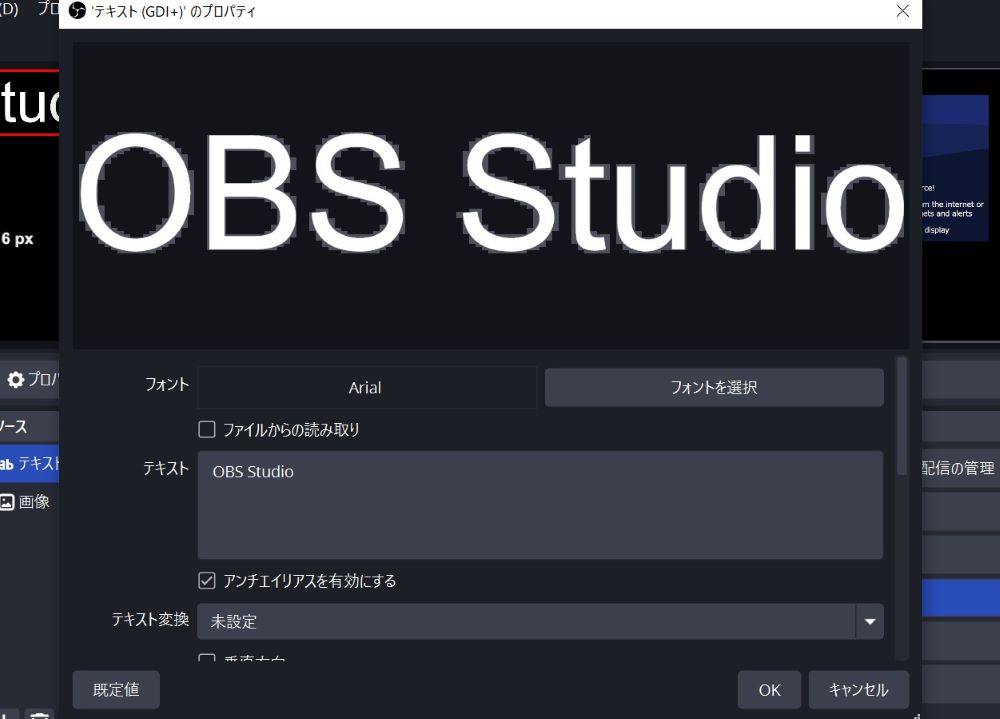This screenshot has height=719, width=1000.
Task: Click the image source icon next to 画像
Action: point(6,502)
